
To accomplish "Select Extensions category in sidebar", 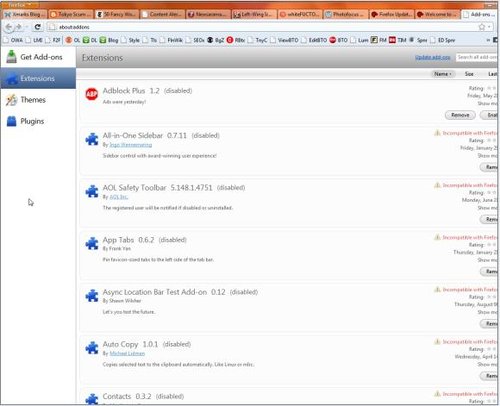I will tap(38, 78).
